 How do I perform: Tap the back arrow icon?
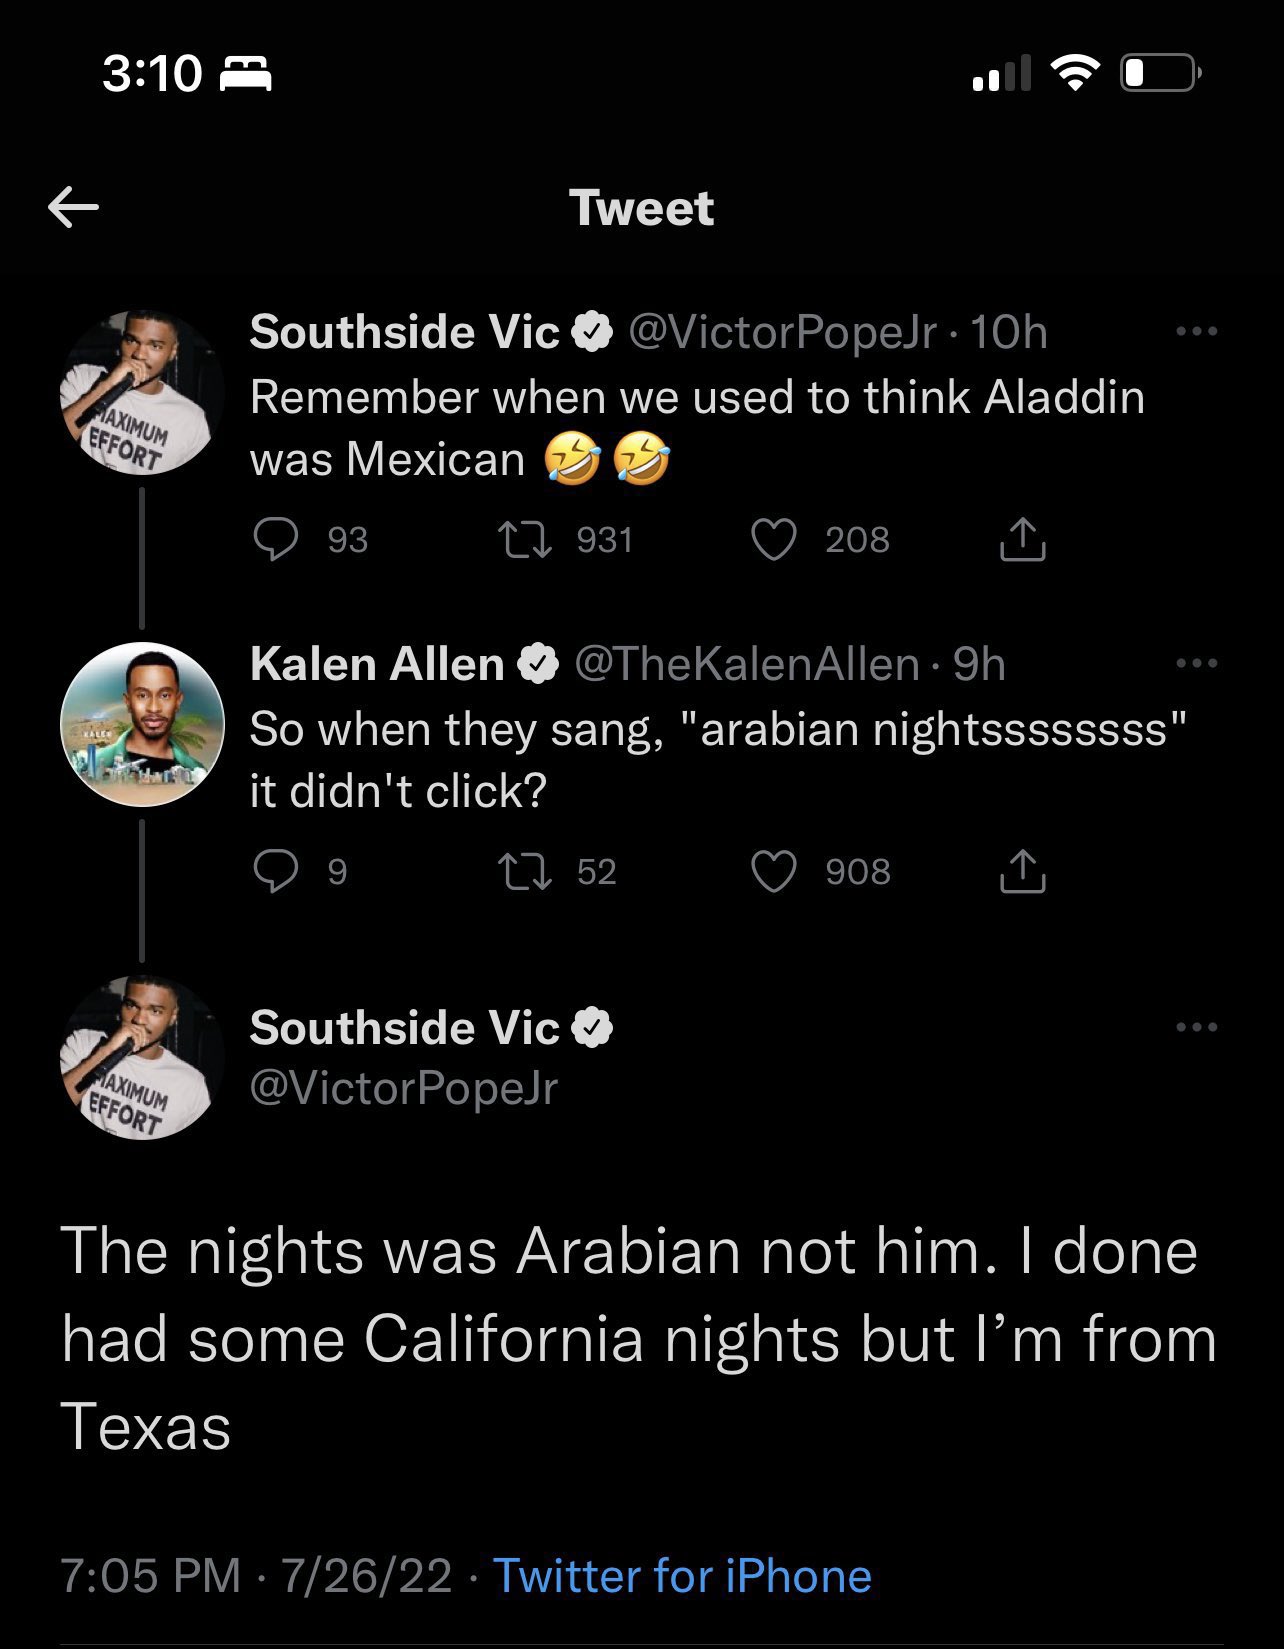73,208
